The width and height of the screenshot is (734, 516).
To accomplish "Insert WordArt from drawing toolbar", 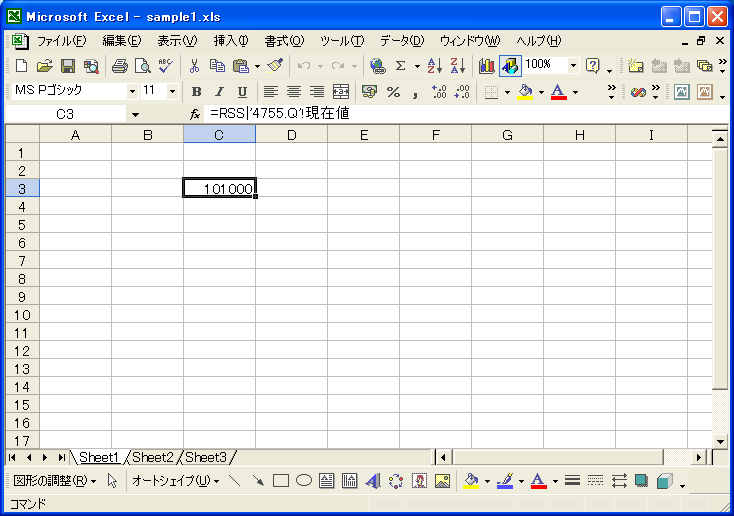I will pyautogui.click(x=372, y=481).
